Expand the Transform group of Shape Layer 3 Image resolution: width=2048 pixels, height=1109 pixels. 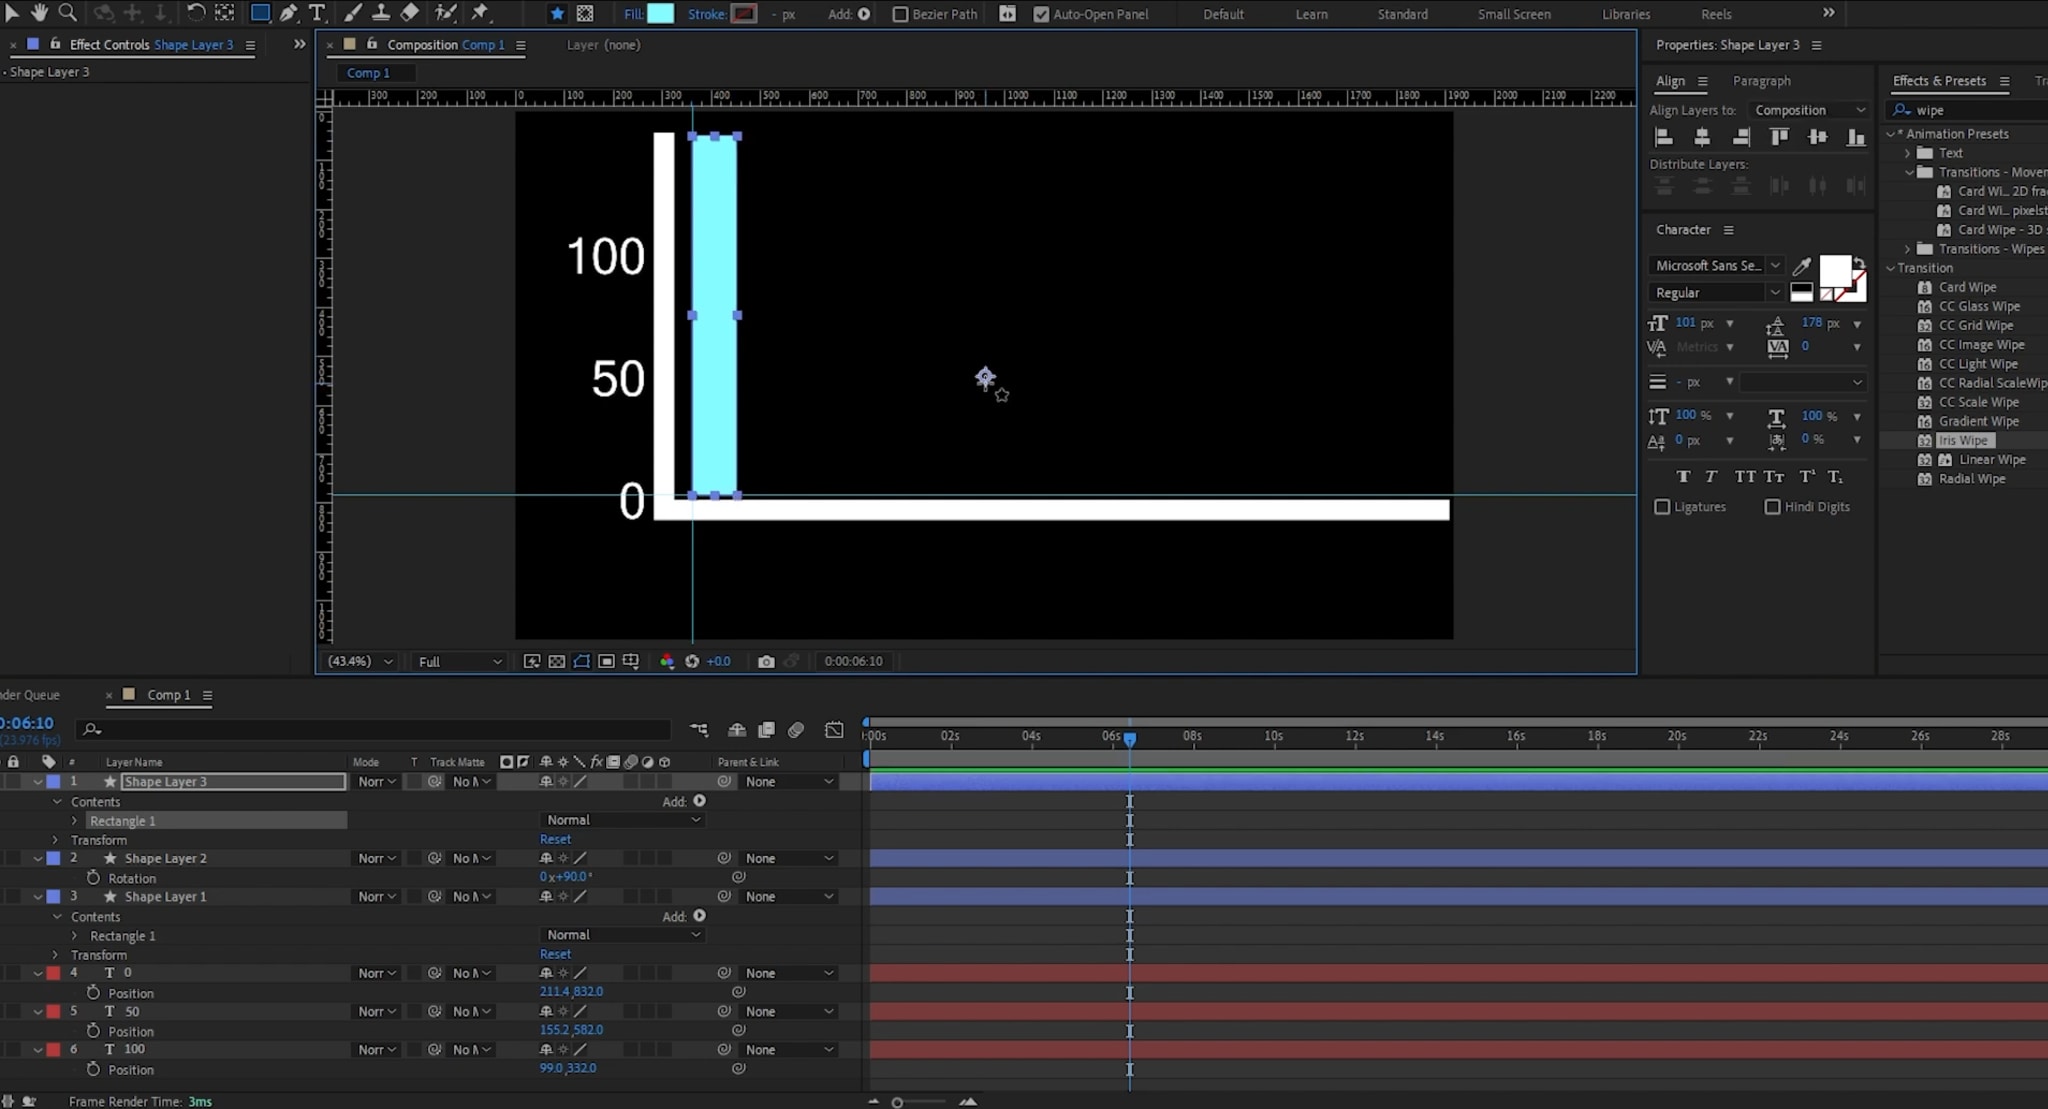pyautogui.click(x=55, y=840)
